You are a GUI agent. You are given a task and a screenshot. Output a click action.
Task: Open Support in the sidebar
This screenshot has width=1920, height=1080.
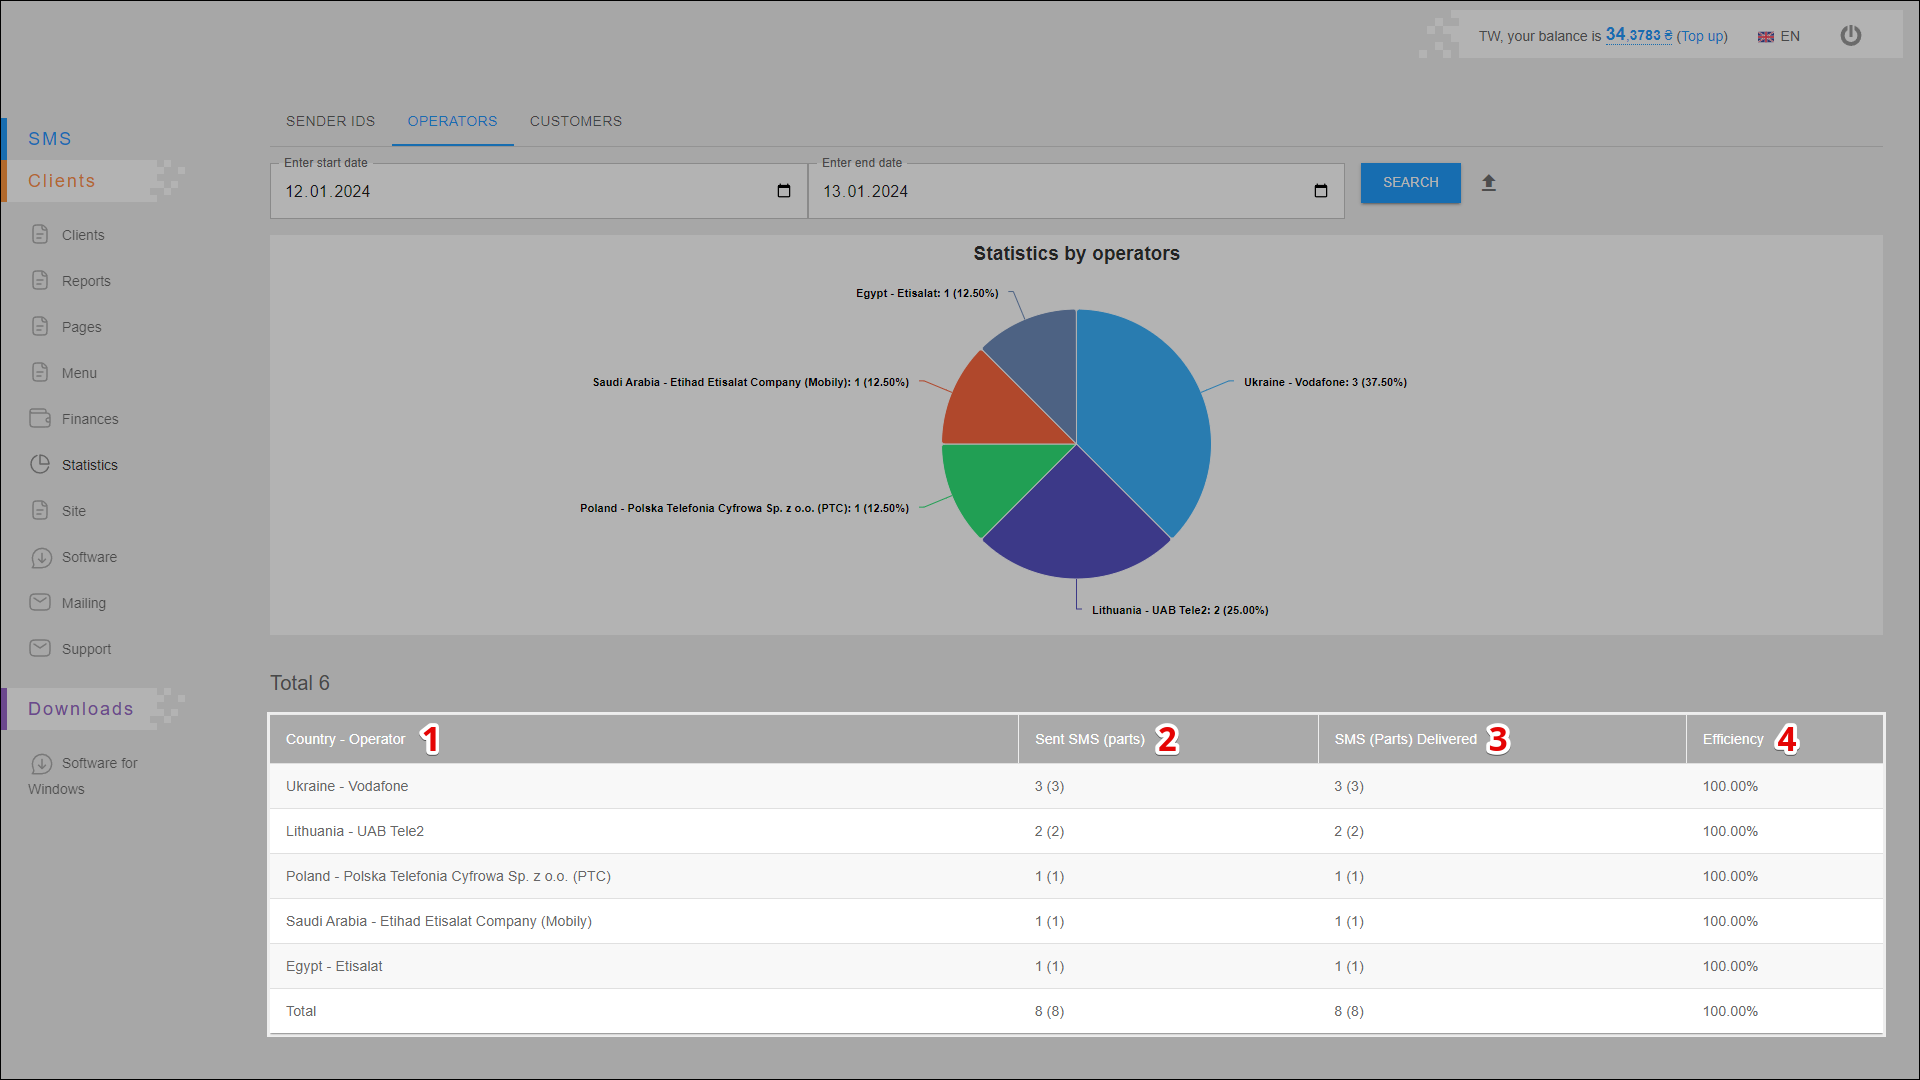[86, 649]
